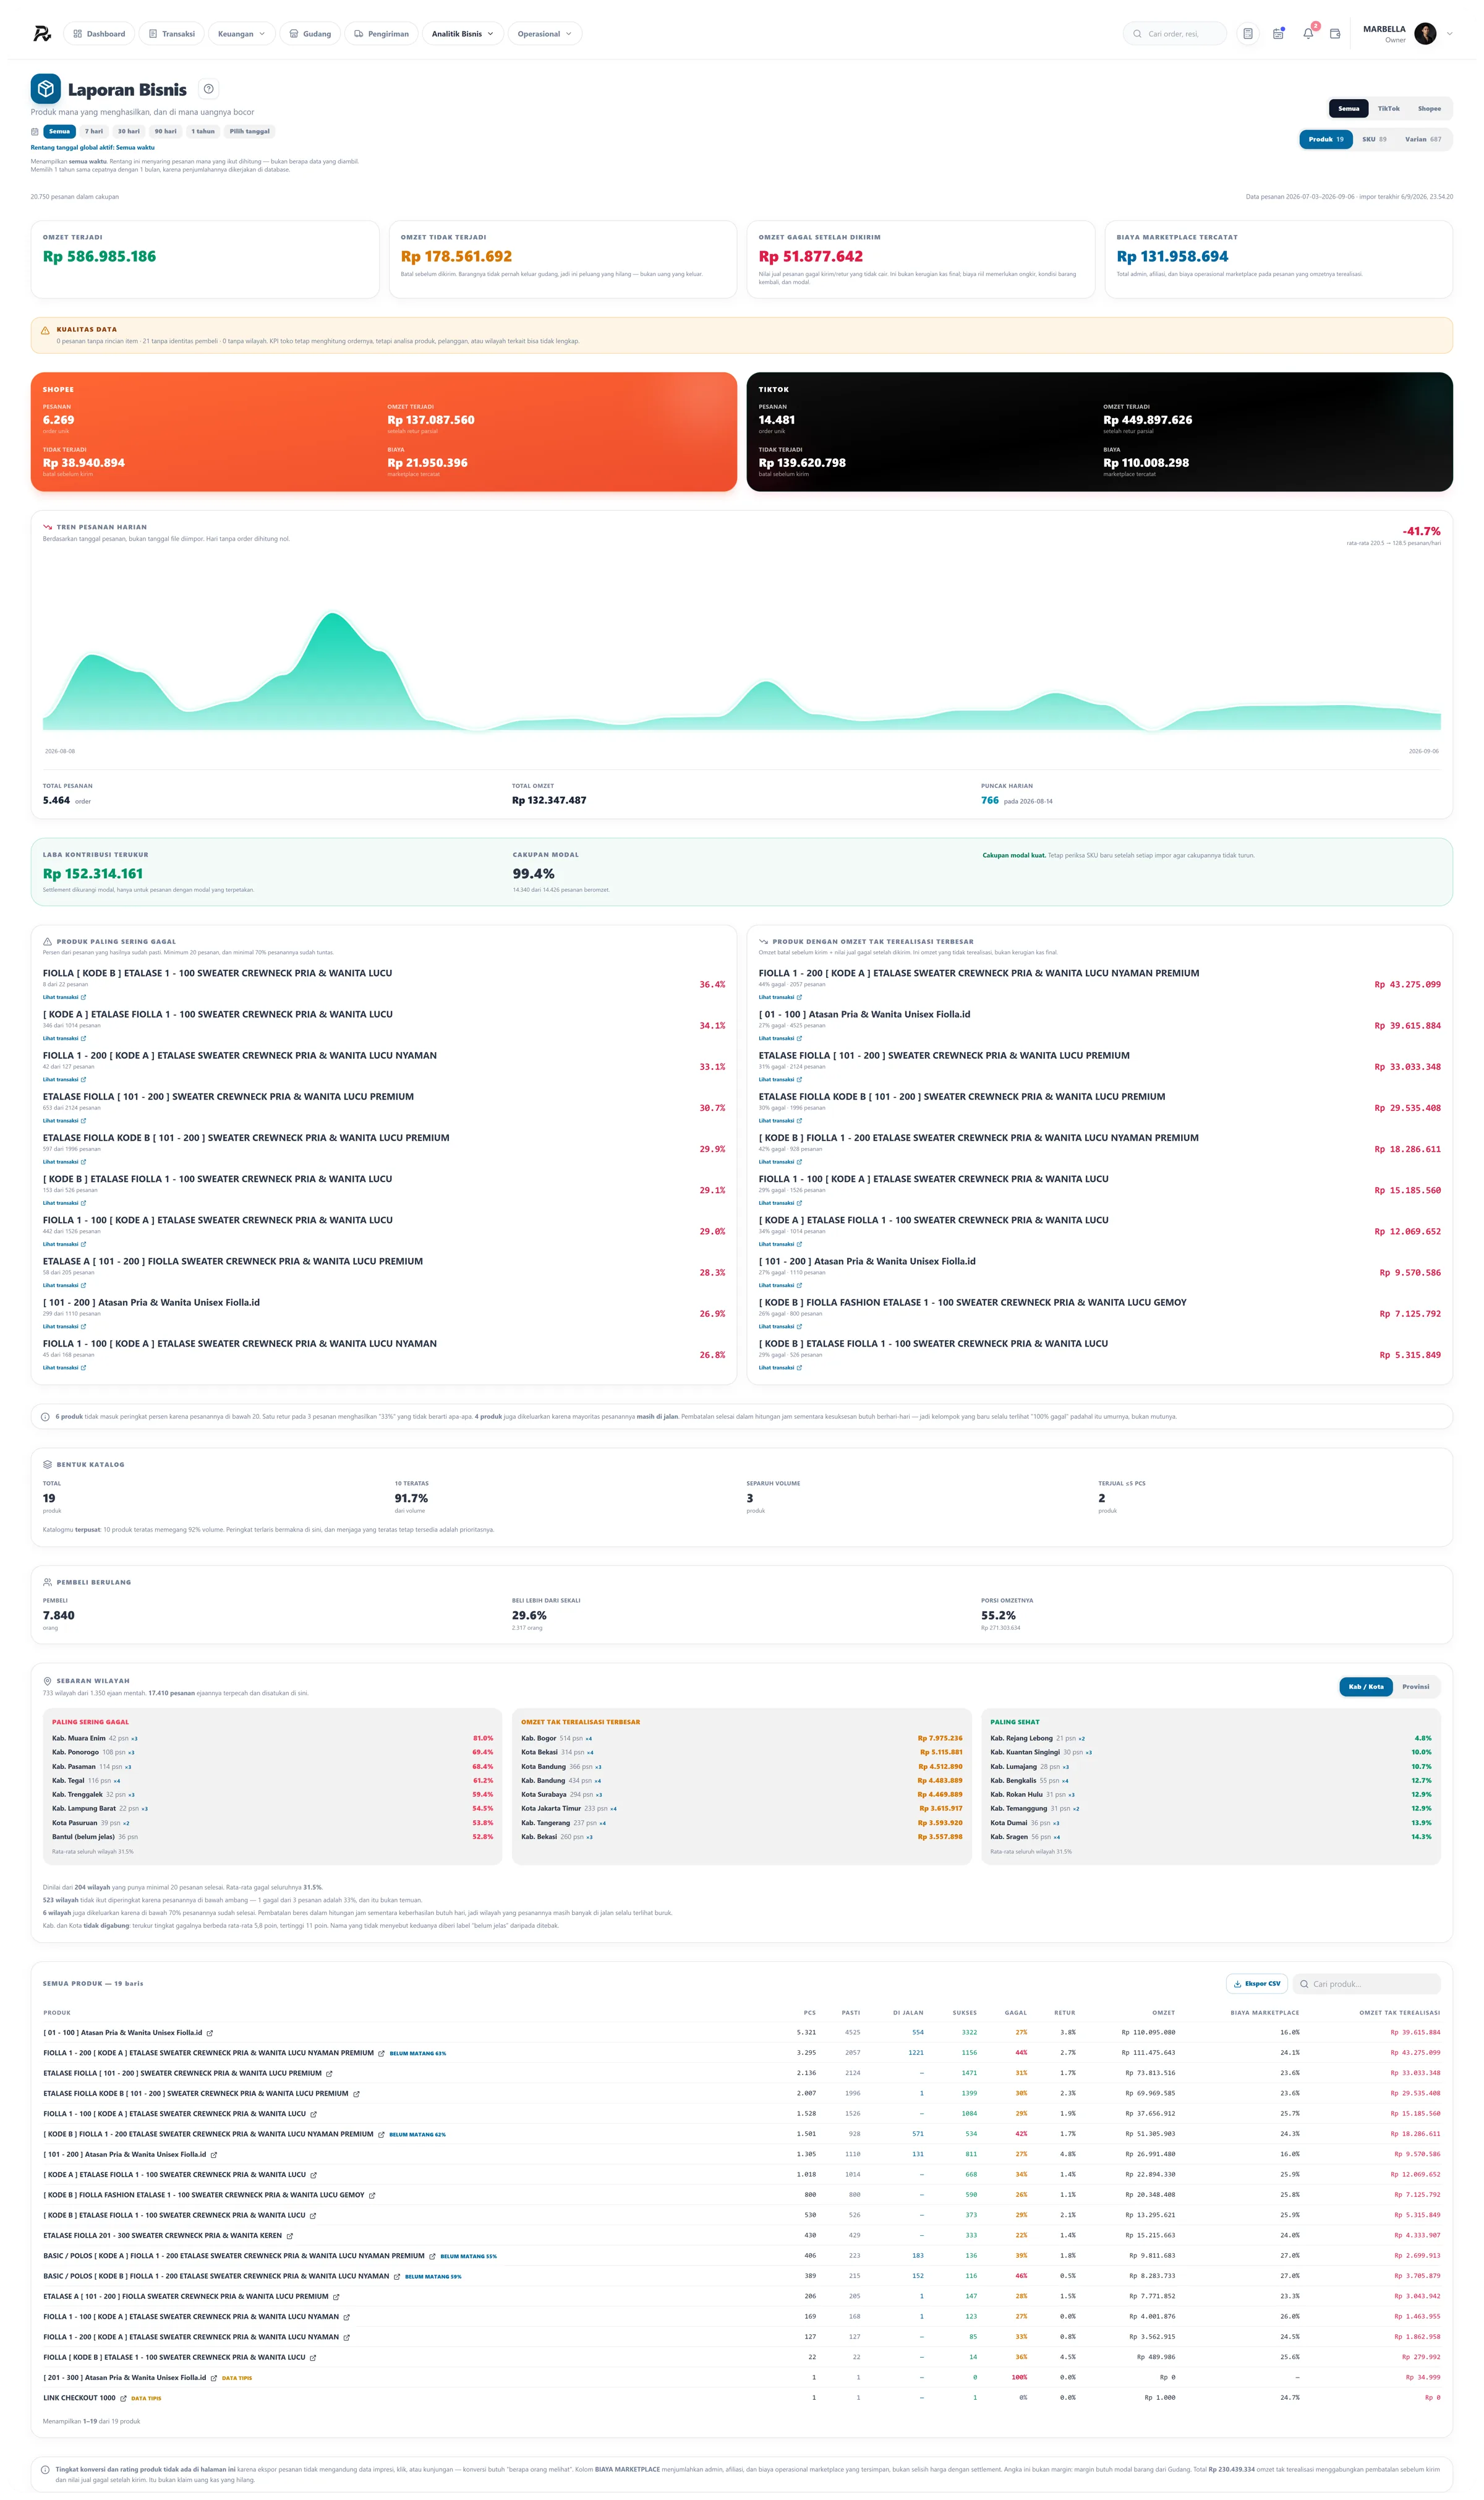Open external link icon for 'LINK CHECKOUT 1000' row
The width and height of the screenshot is (1484, 2500).
124,2398
